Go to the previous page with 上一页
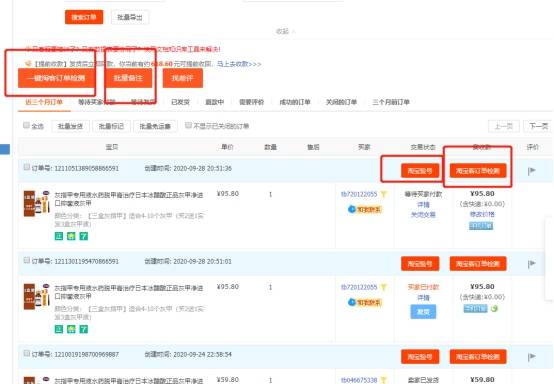Image resolution: width=554 pixels, height=384 pixels. [x=503, y=126]
